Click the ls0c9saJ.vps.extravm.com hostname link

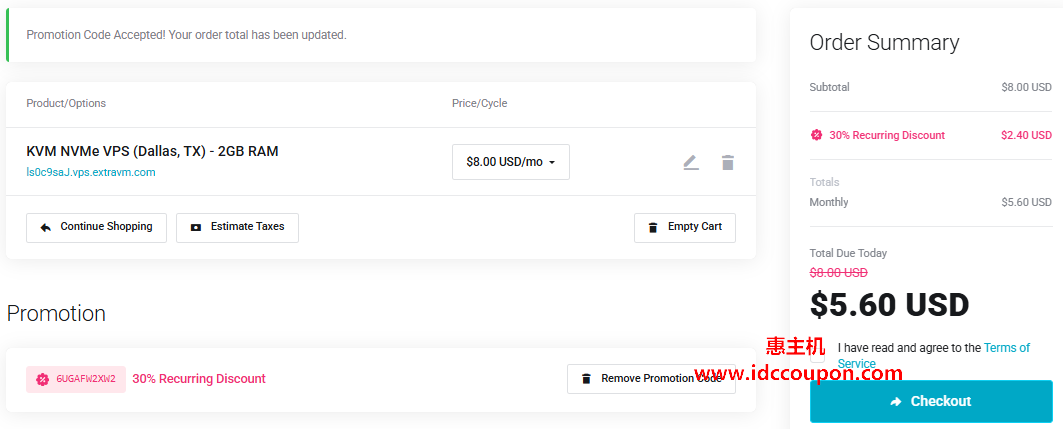tap(90, 172)
